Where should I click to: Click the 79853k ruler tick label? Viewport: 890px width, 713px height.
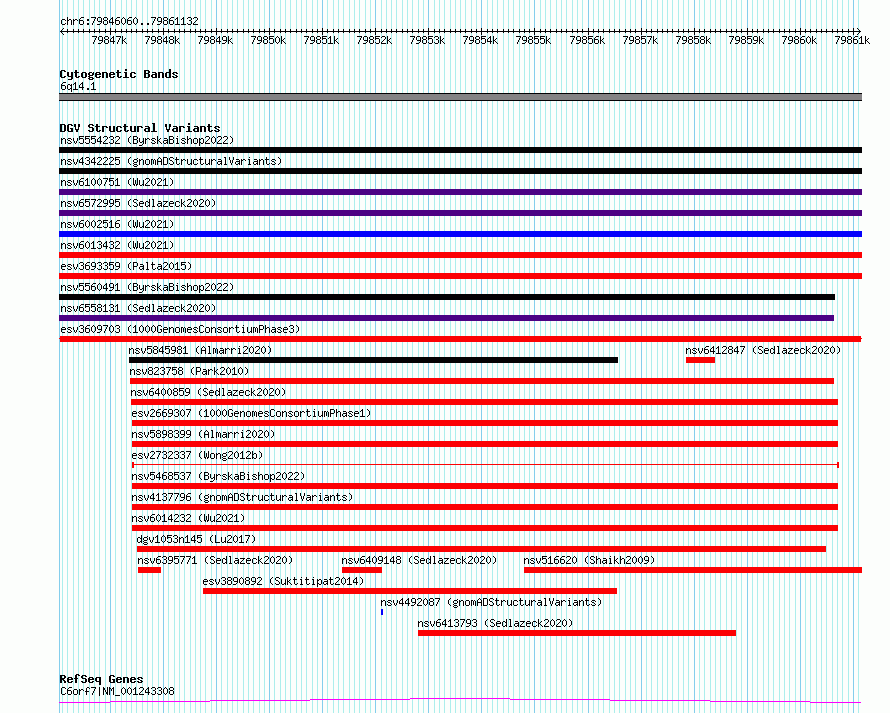427,40
